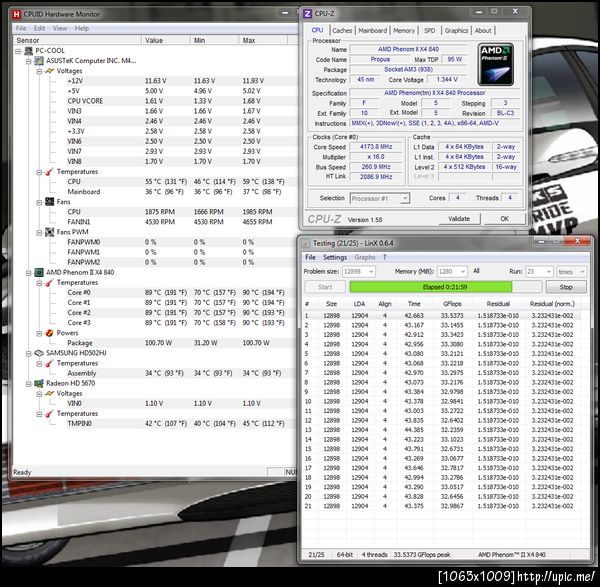This screenshot has height=587, width=600.
Task: Open the View menu in Hardware Monitor
Action: [x=60, y=28]
